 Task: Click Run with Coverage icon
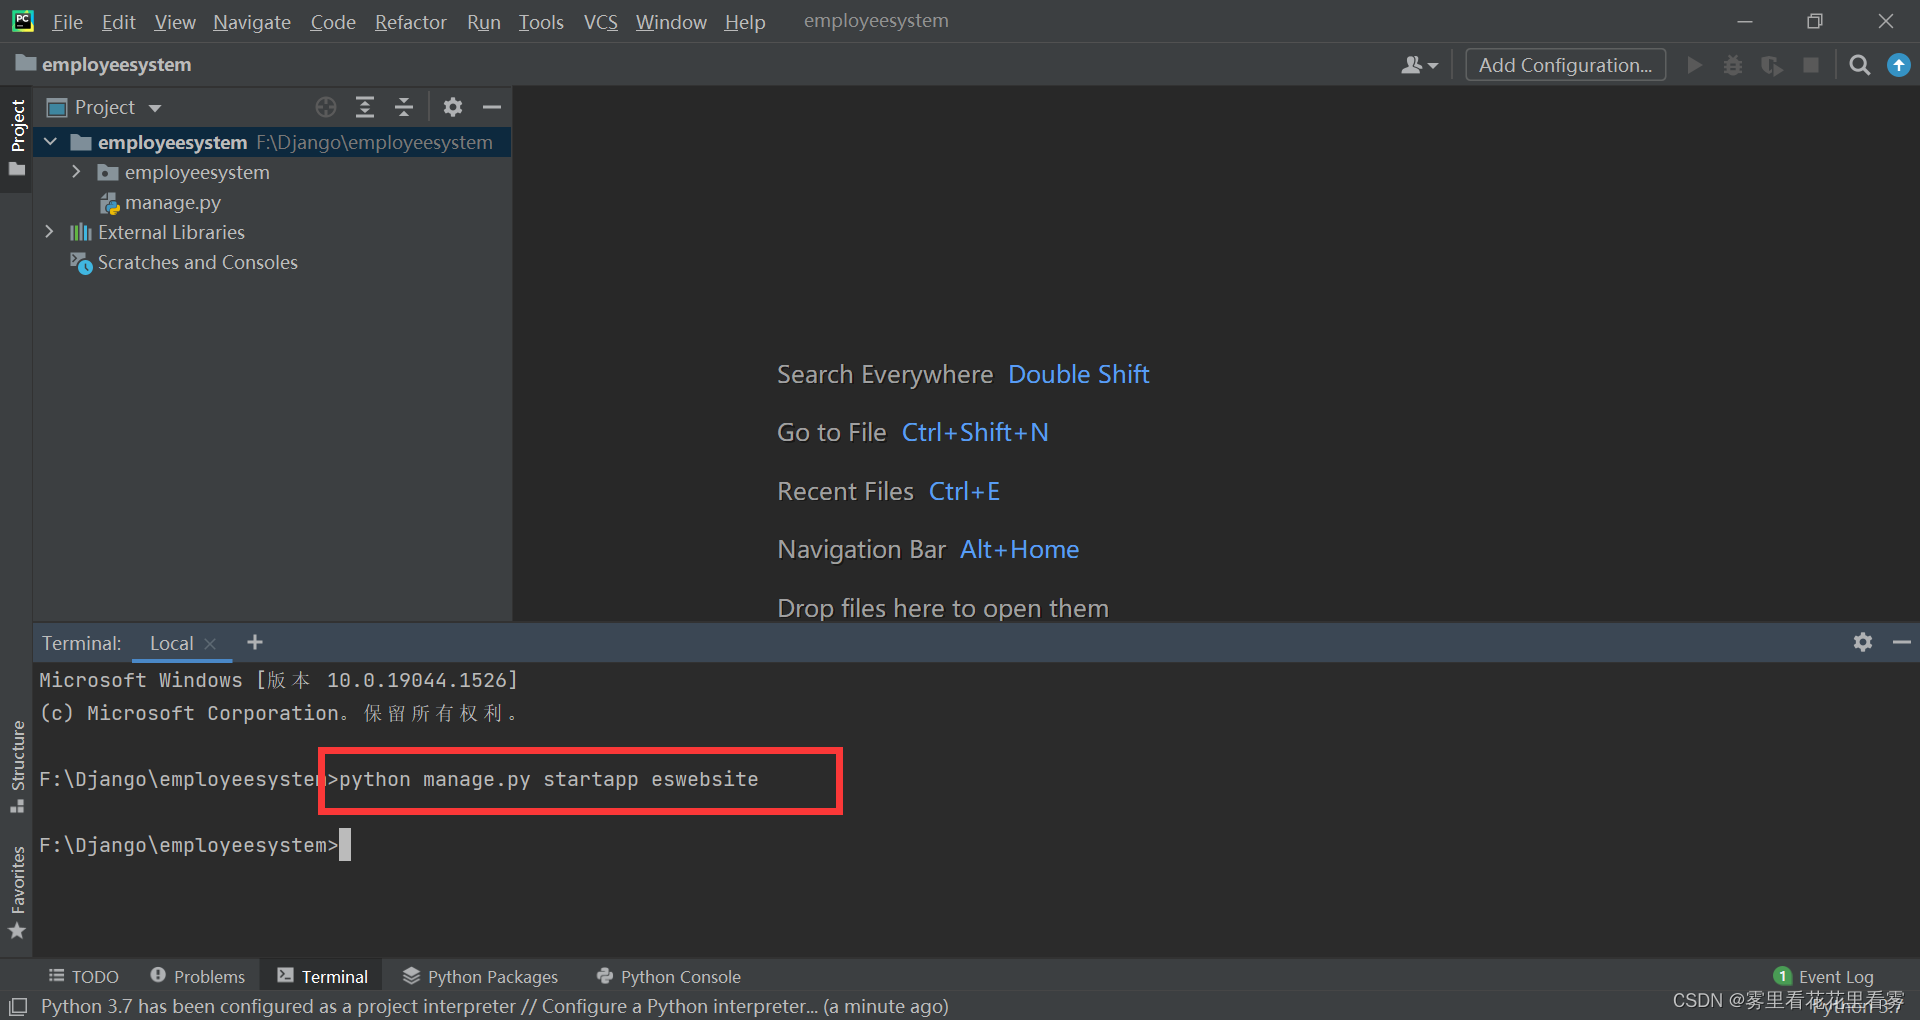pyautogui.click(x=1772, y=65)
